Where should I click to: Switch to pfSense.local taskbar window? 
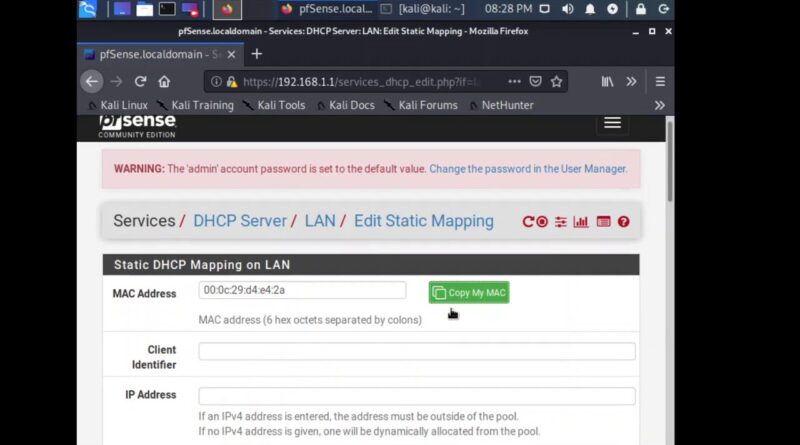click(327, 9)
